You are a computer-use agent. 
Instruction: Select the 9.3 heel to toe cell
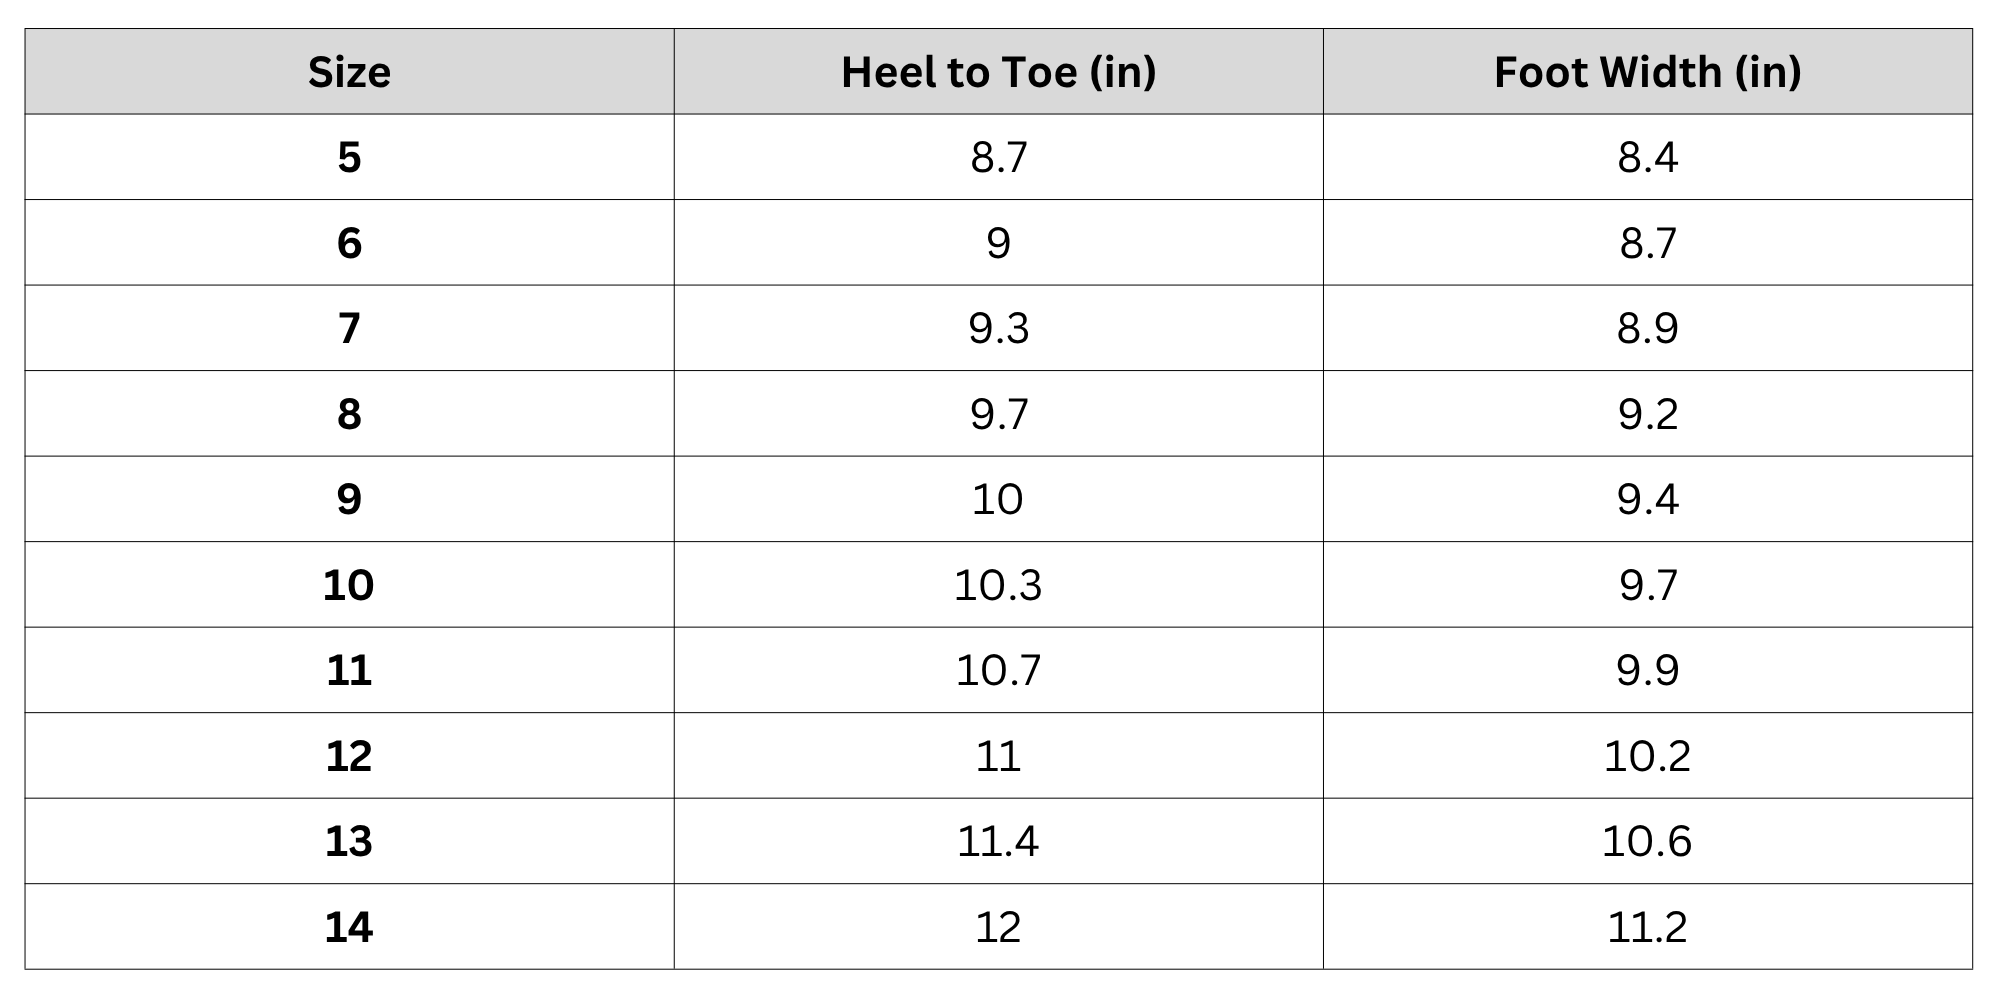click(998, 328)
